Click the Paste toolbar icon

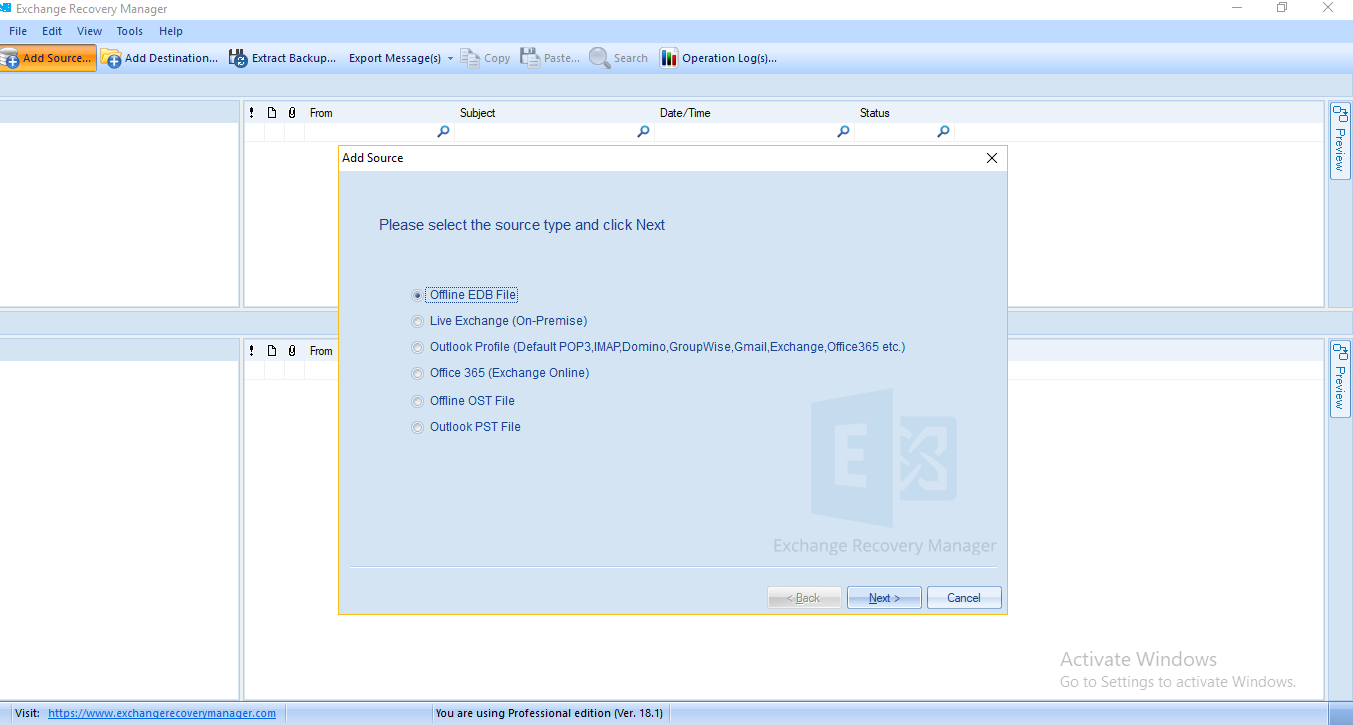coord(529,58)
